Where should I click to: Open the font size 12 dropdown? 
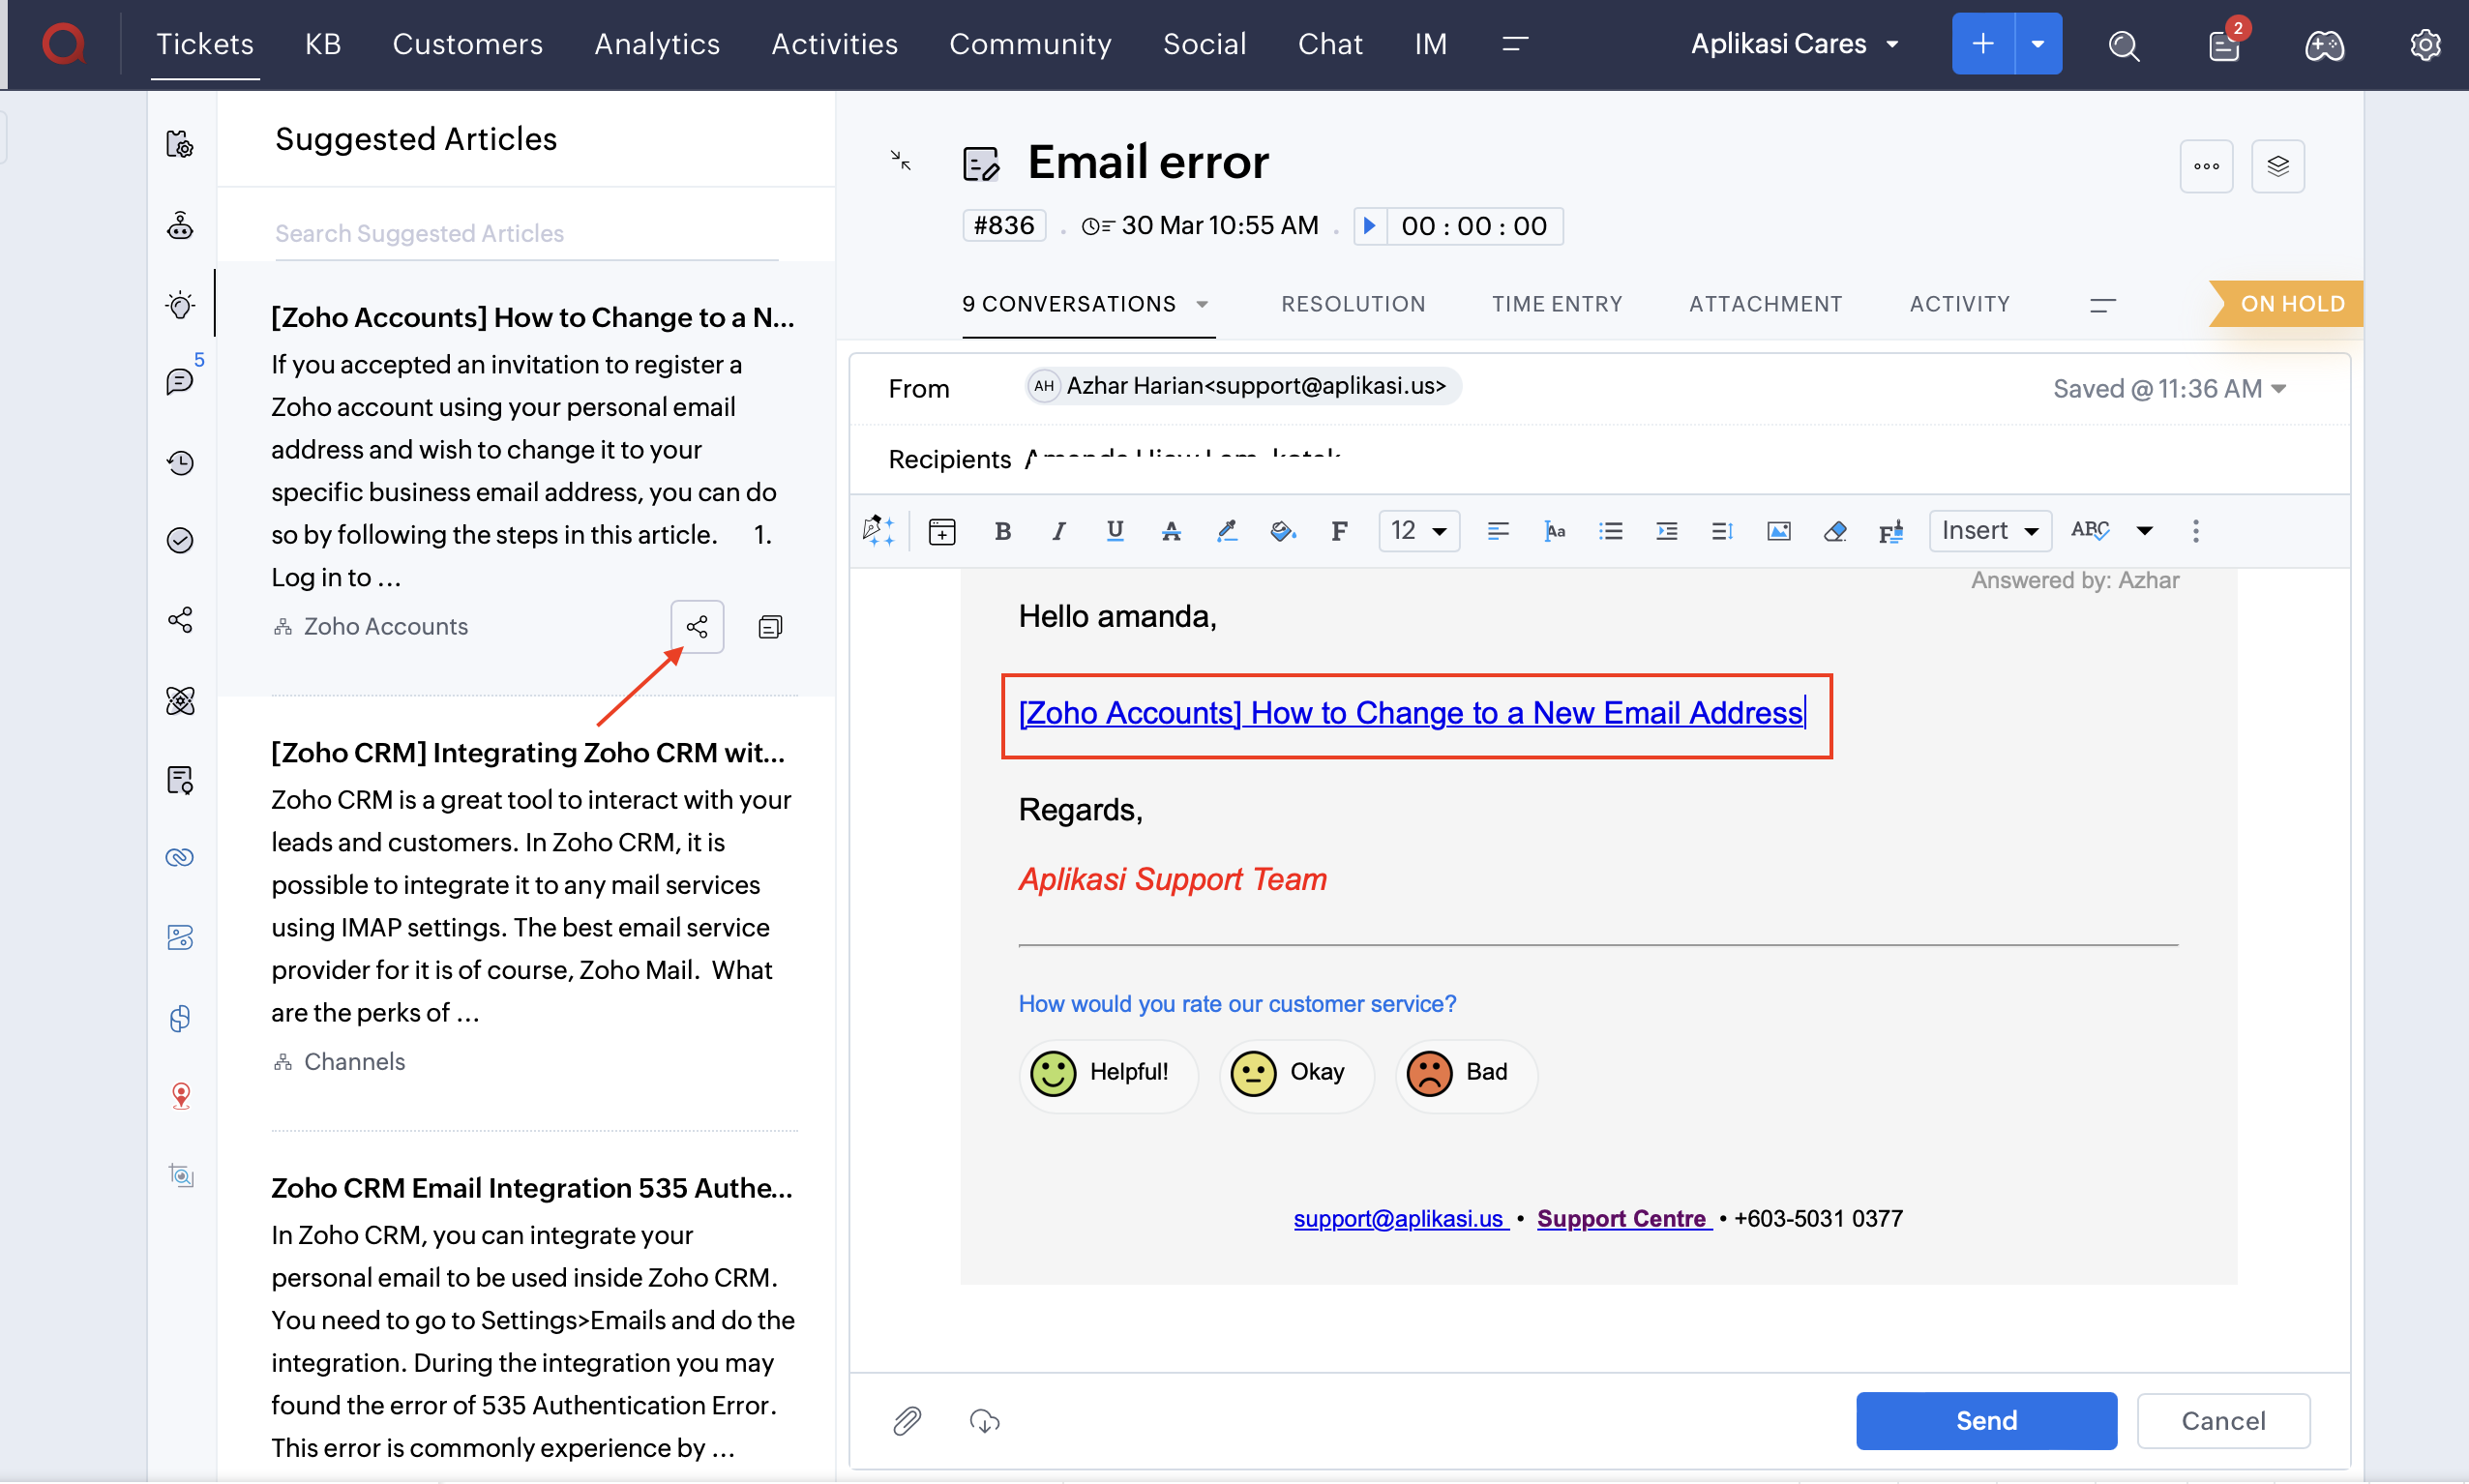pyautogui.click(x=1419, y=530)
